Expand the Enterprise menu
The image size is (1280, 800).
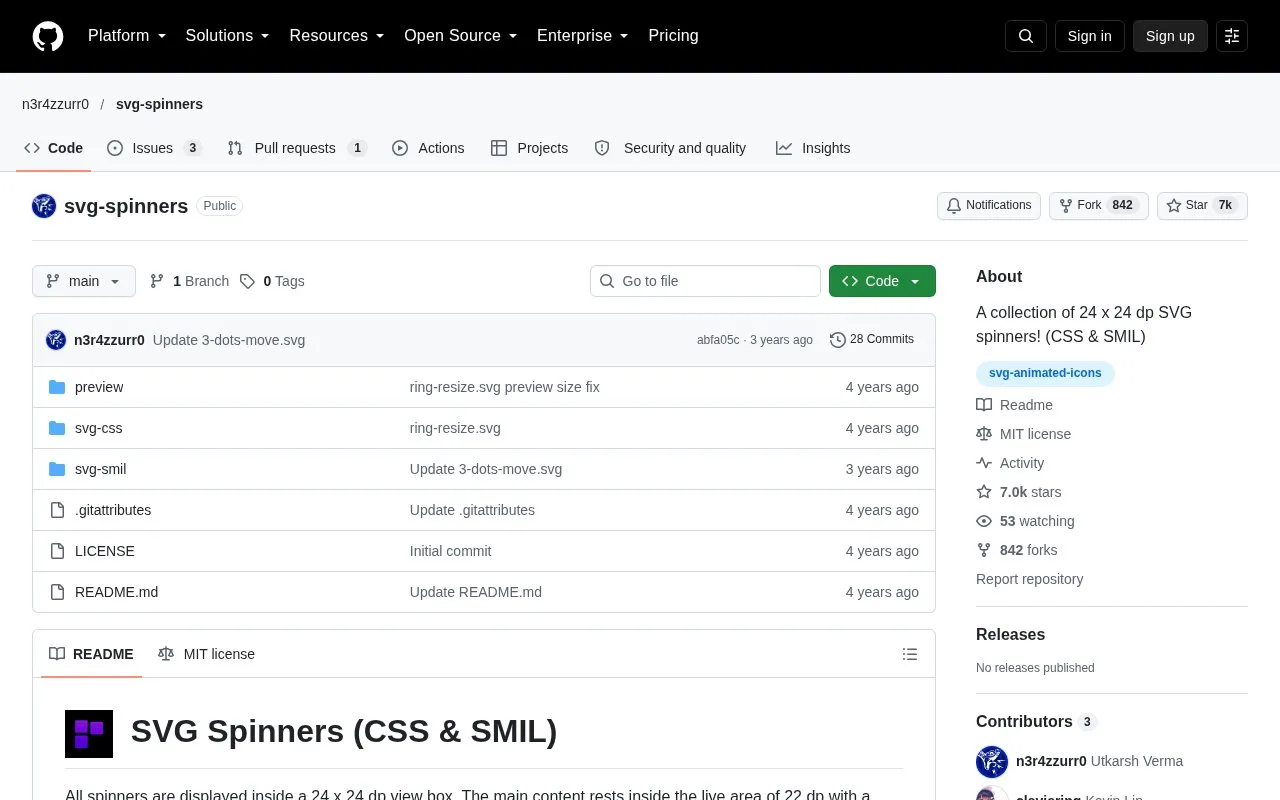point(583,36)
